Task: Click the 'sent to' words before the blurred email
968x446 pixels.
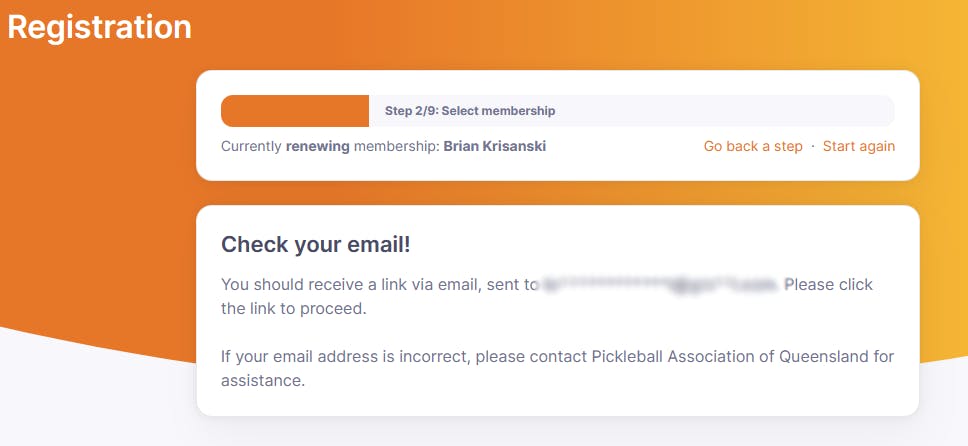Action: click(511, 285)
